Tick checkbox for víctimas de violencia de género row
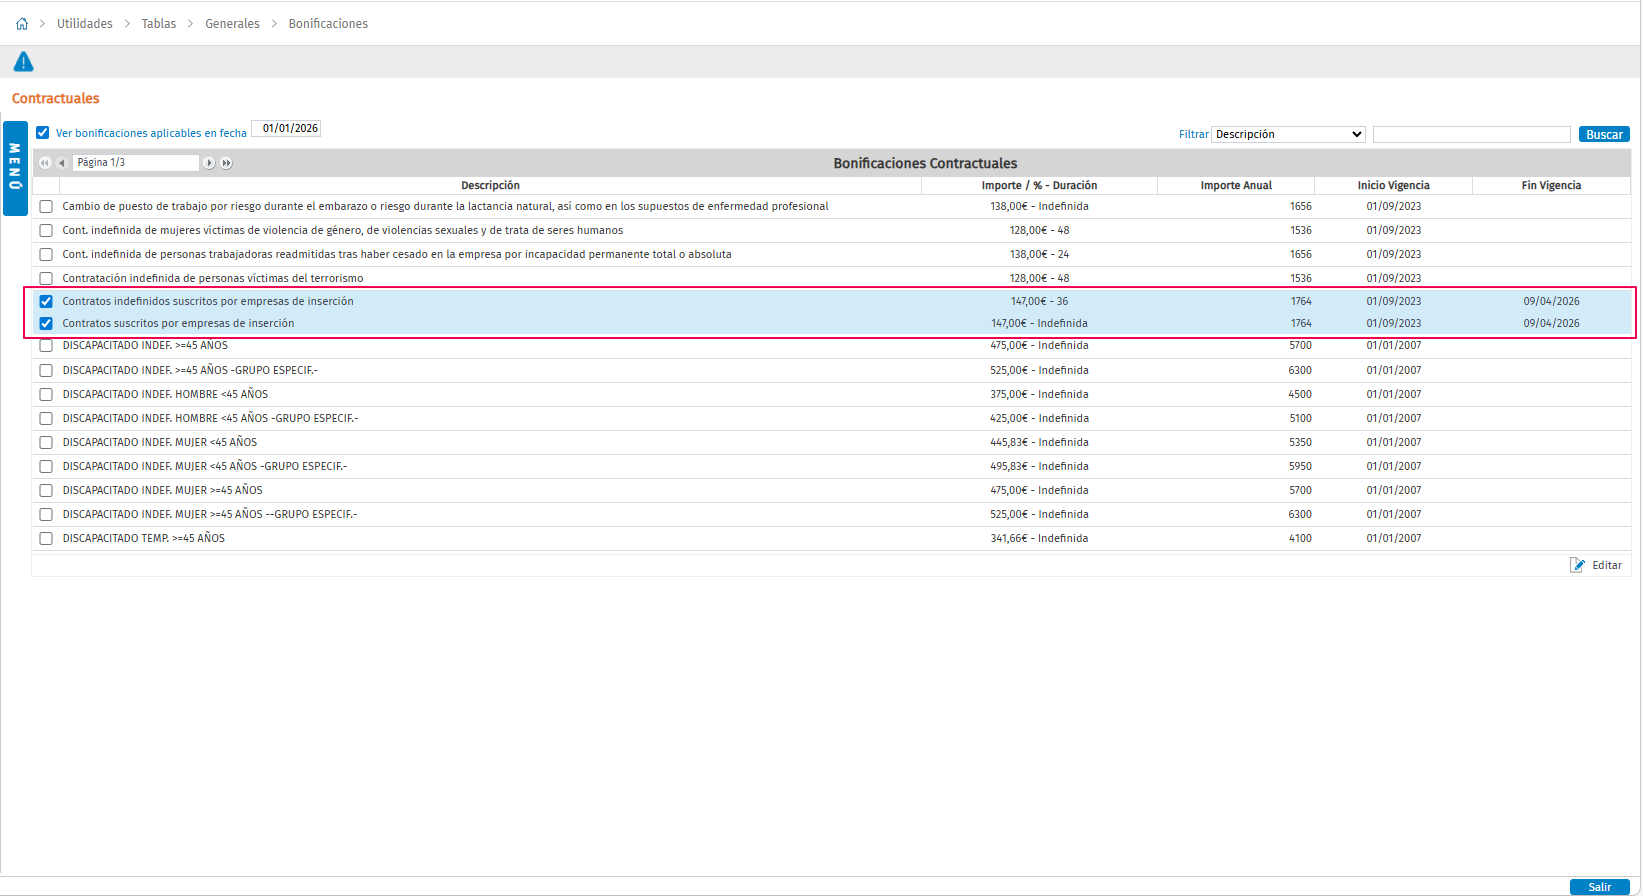 pos(46,231)
